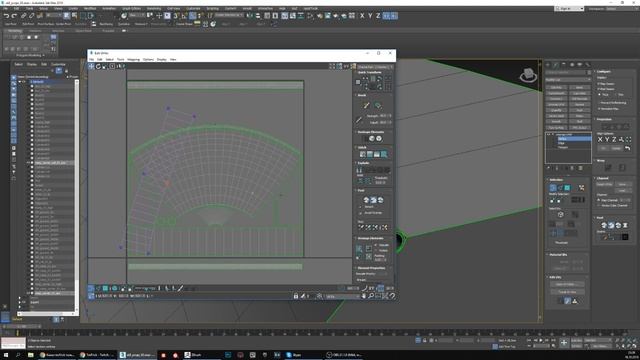Select Rotate tool in Edit UVWs toolbar
The width and height of the screenshot is (640, 360).
[98, 66]
